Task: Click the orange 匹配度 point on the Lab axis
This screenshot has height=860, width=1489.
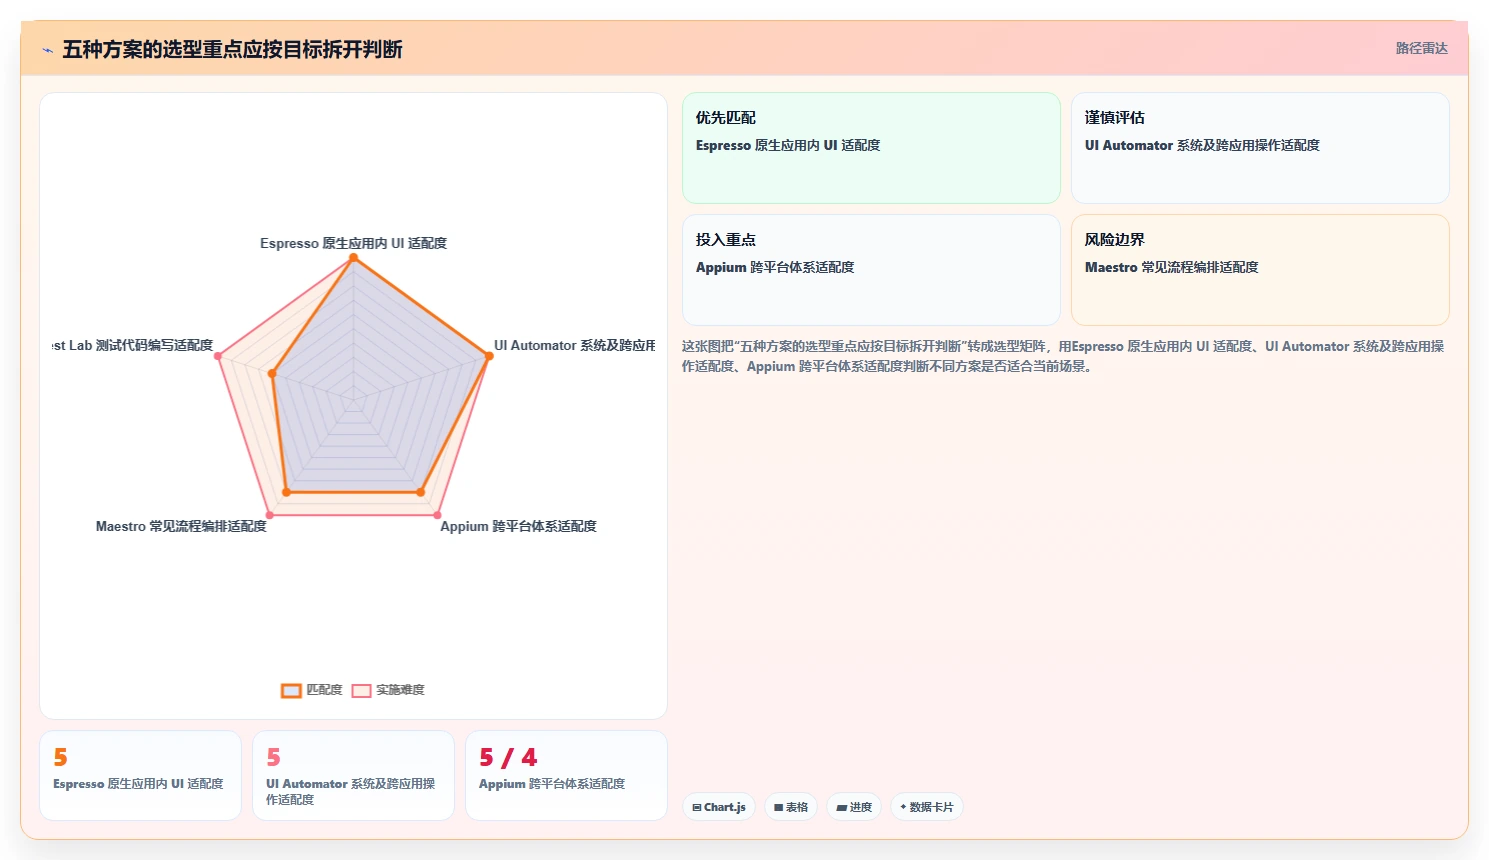Action: click(x=271, y=373)
